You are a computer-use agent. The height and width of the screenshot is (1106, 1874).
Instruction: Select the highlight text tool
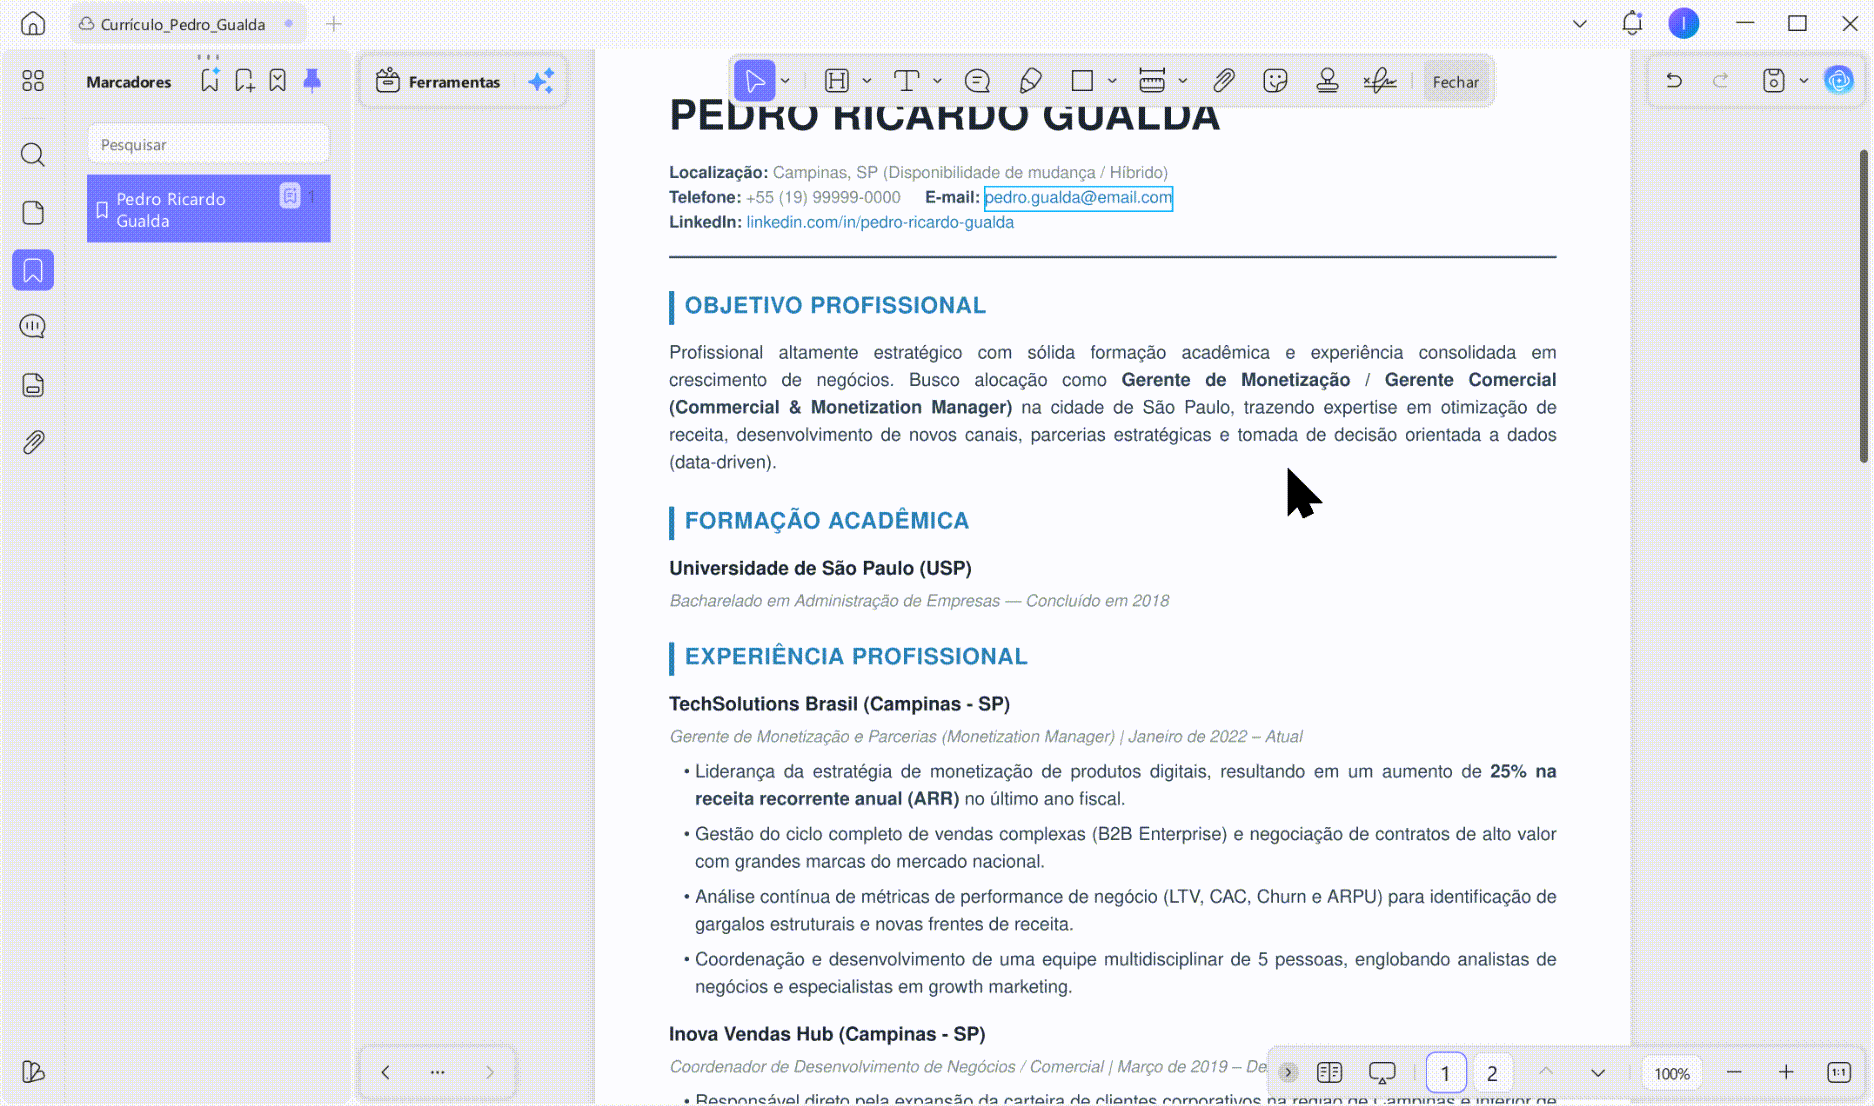[x=837, y=81]
